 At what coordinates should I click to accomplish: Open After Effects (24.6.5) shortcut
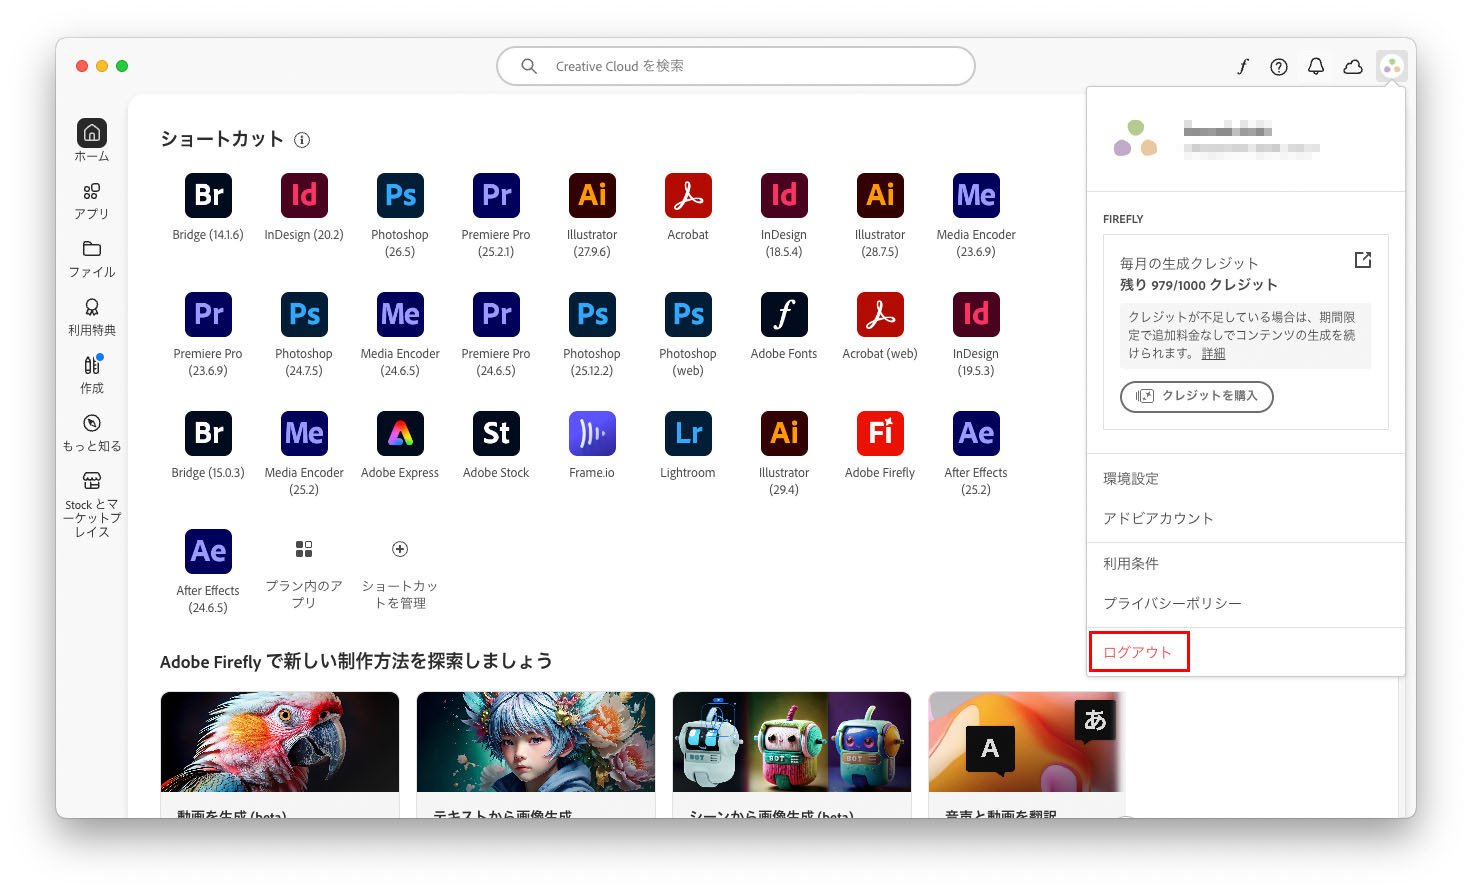[x=208, y=551]
